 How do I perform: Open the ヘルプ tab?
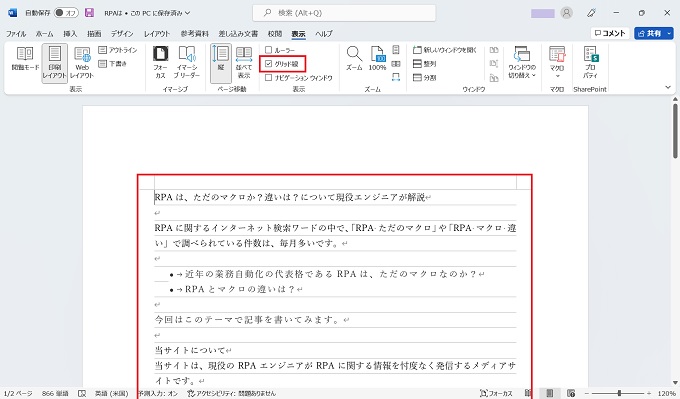(324, 33)
